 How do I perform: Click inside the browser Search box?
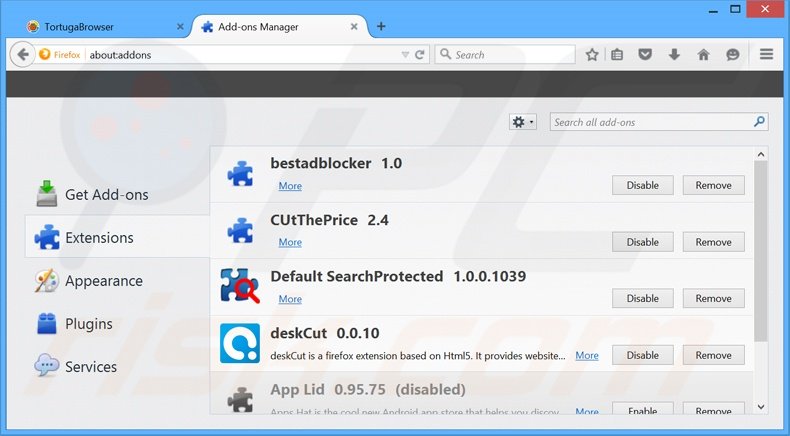505,54
